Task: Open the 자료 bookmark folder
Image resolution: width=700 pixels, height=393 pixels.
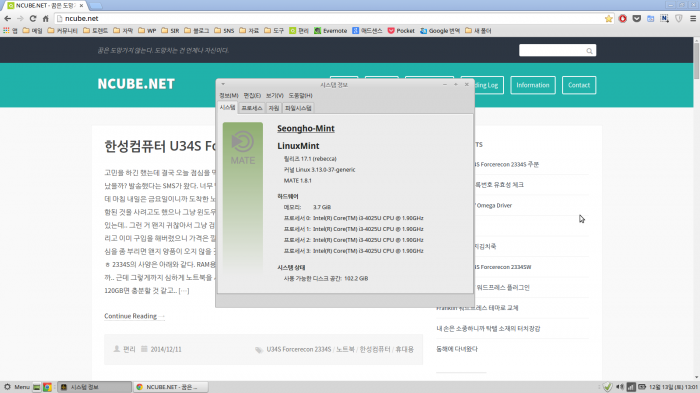Action: (x=249, y=31)
